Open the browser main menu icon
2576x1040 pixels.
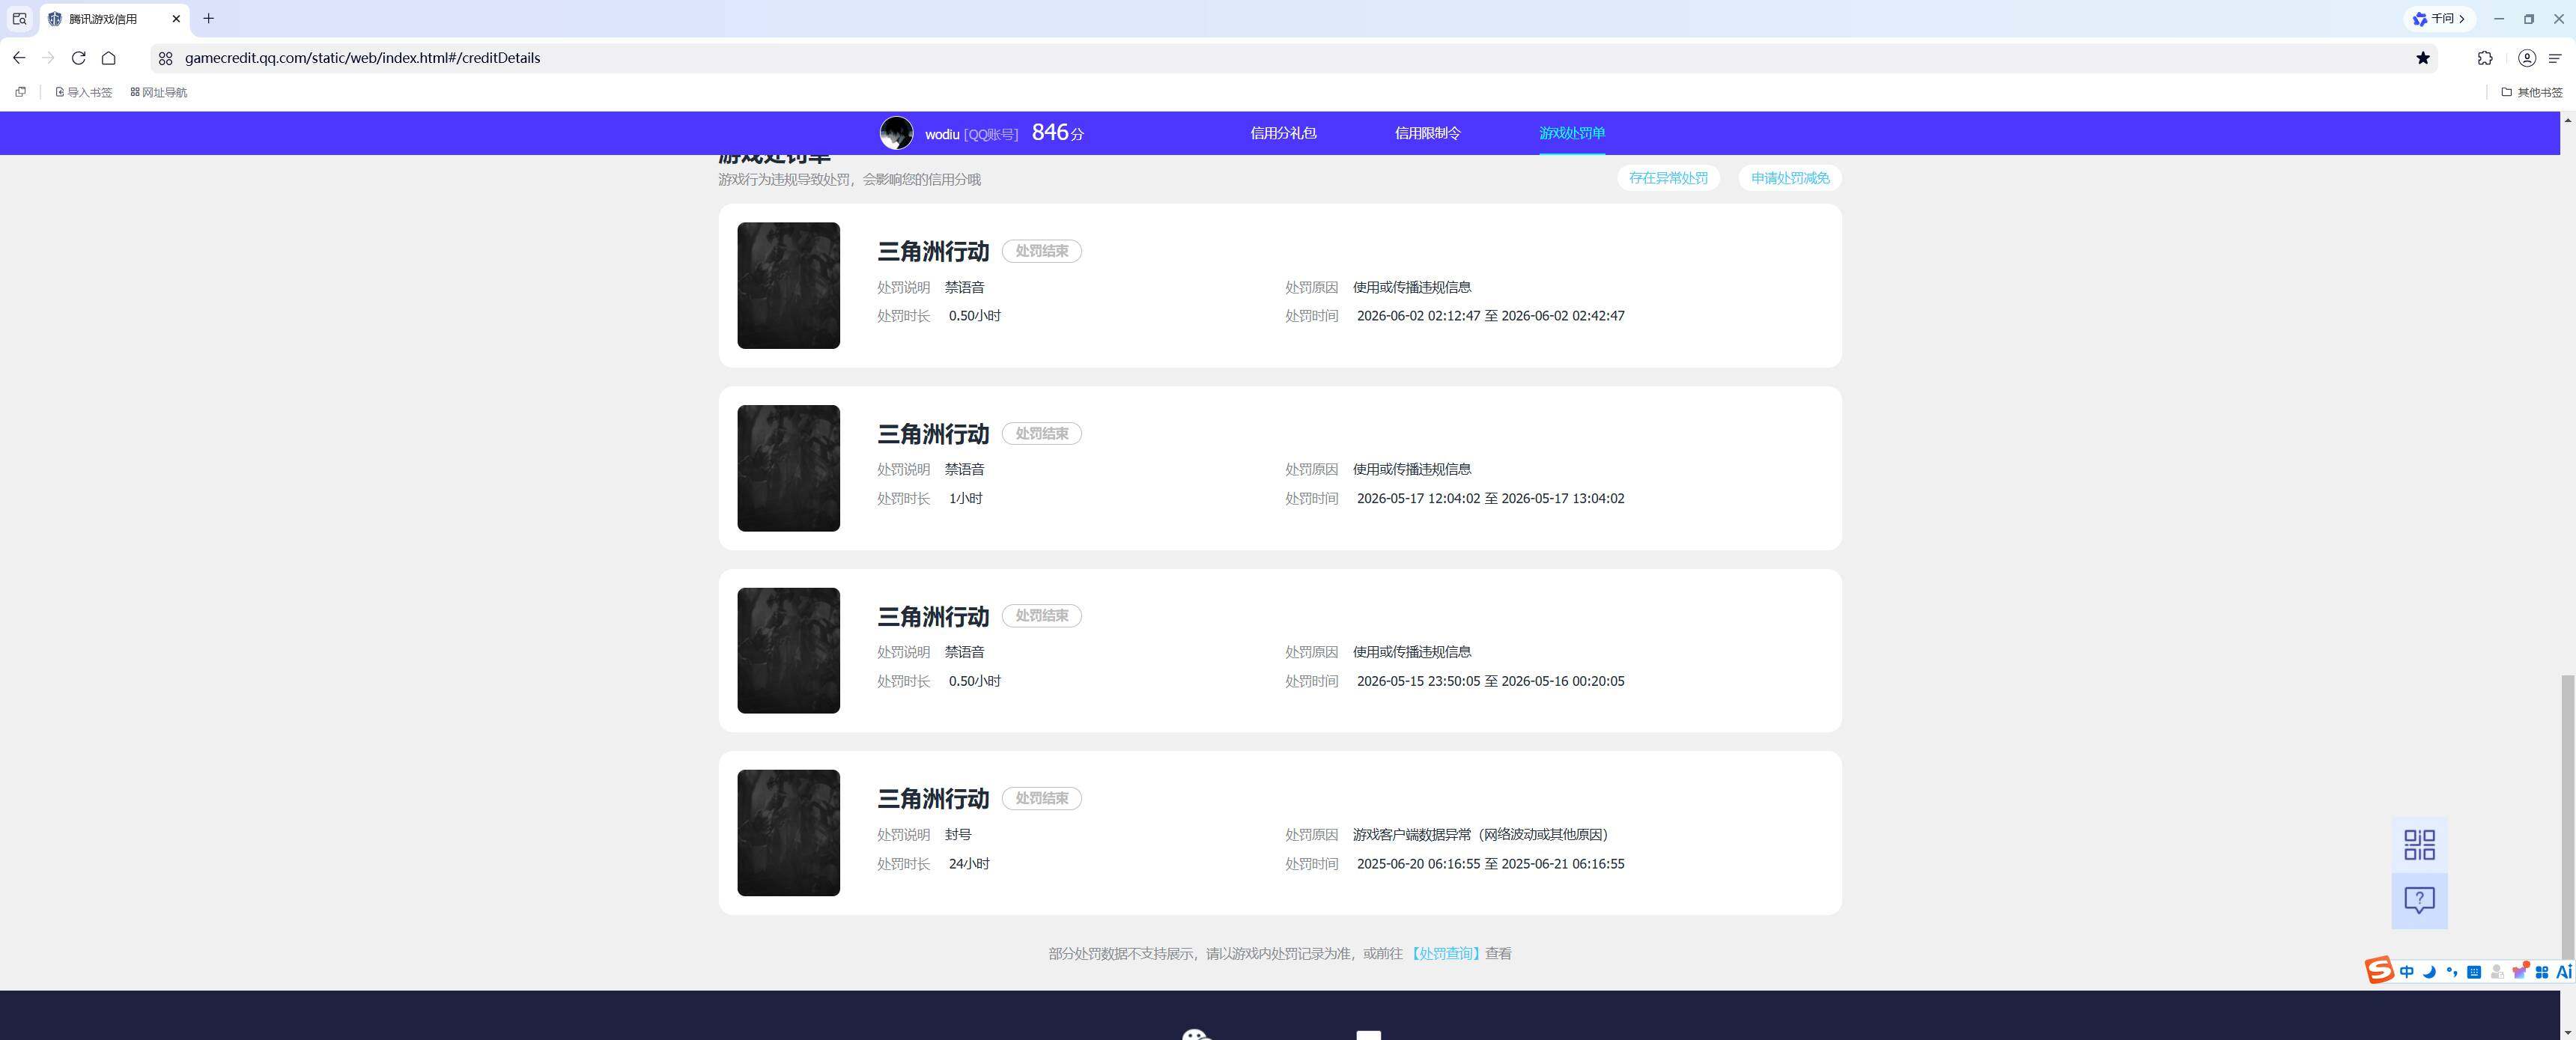2555,58
